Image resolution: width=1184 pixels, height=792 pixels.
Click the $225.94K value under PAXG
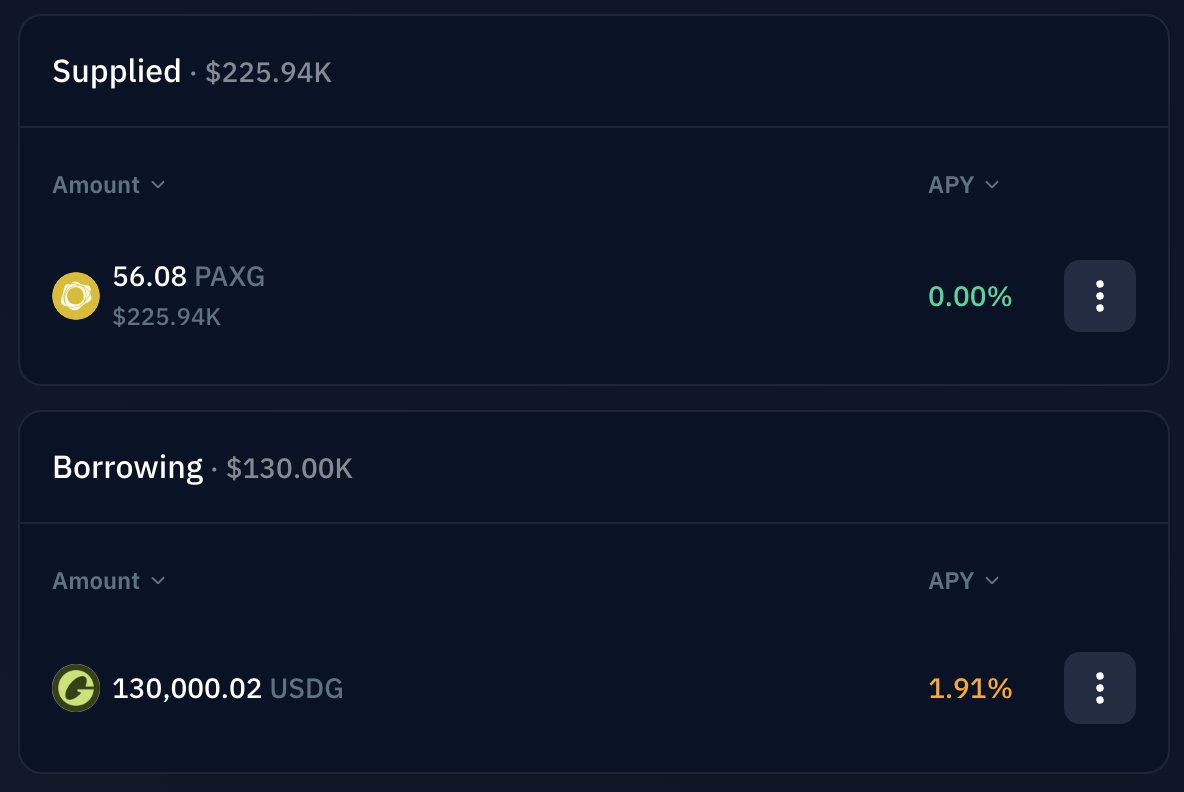pos(167,317)
